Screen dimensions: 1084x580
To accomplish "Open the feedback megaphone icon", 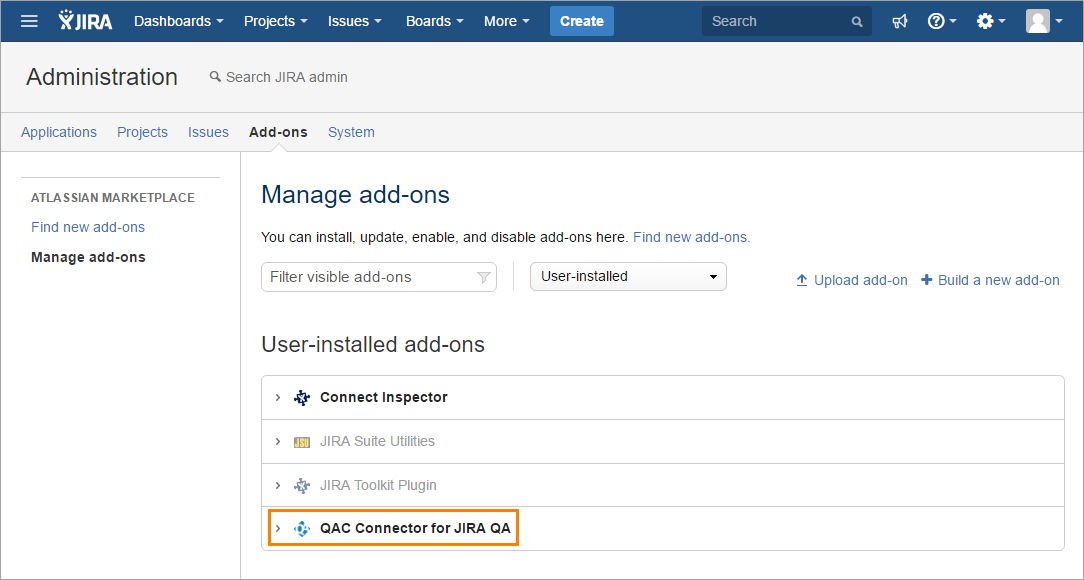I will coord(899,20).
